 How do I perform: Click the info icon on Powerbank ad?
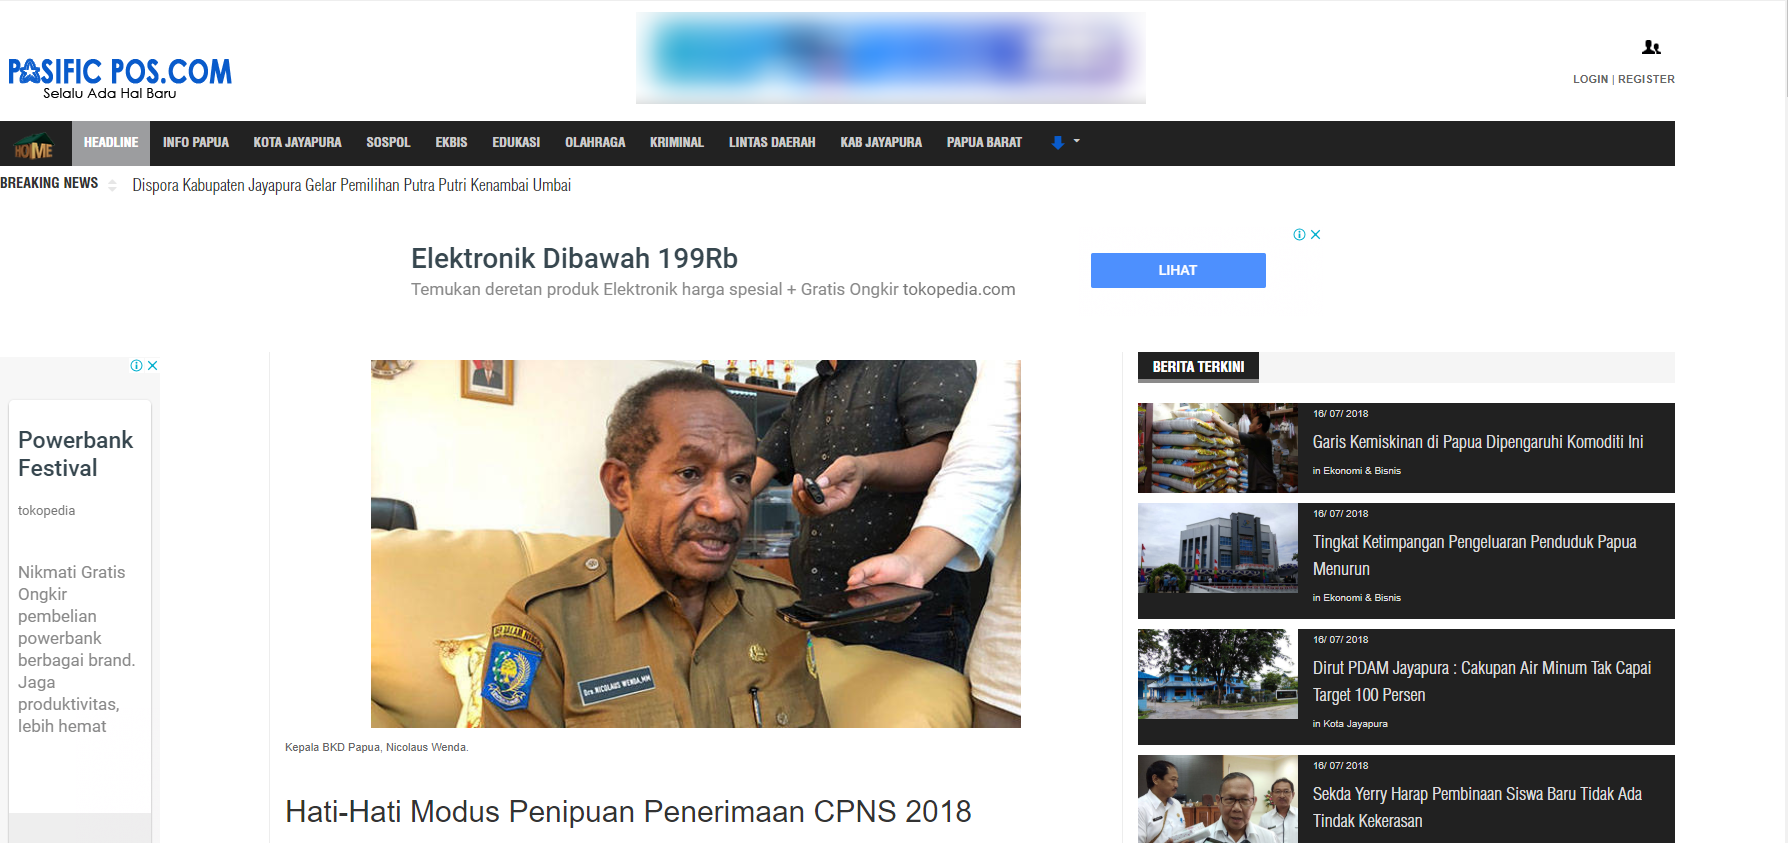(136, 366)
